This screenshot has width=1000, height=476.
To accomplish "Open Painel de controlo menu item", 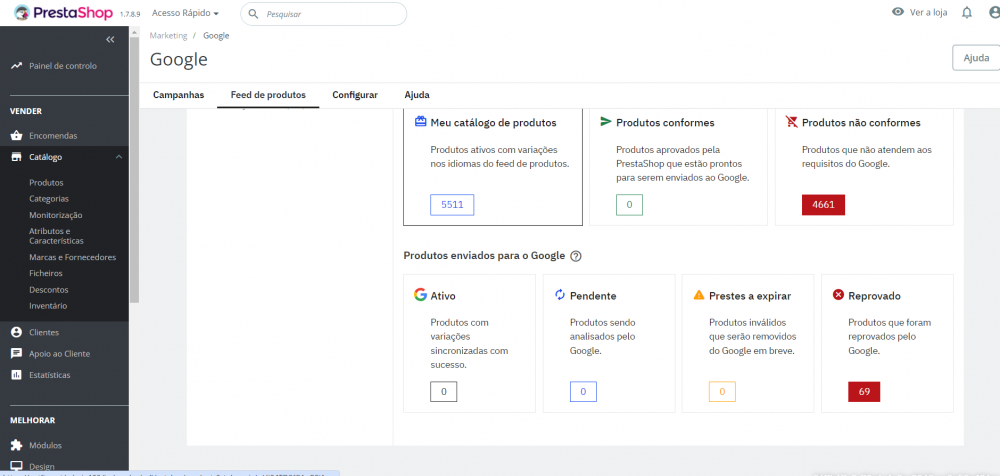I will pyautogui.click(x=64, y=66).
